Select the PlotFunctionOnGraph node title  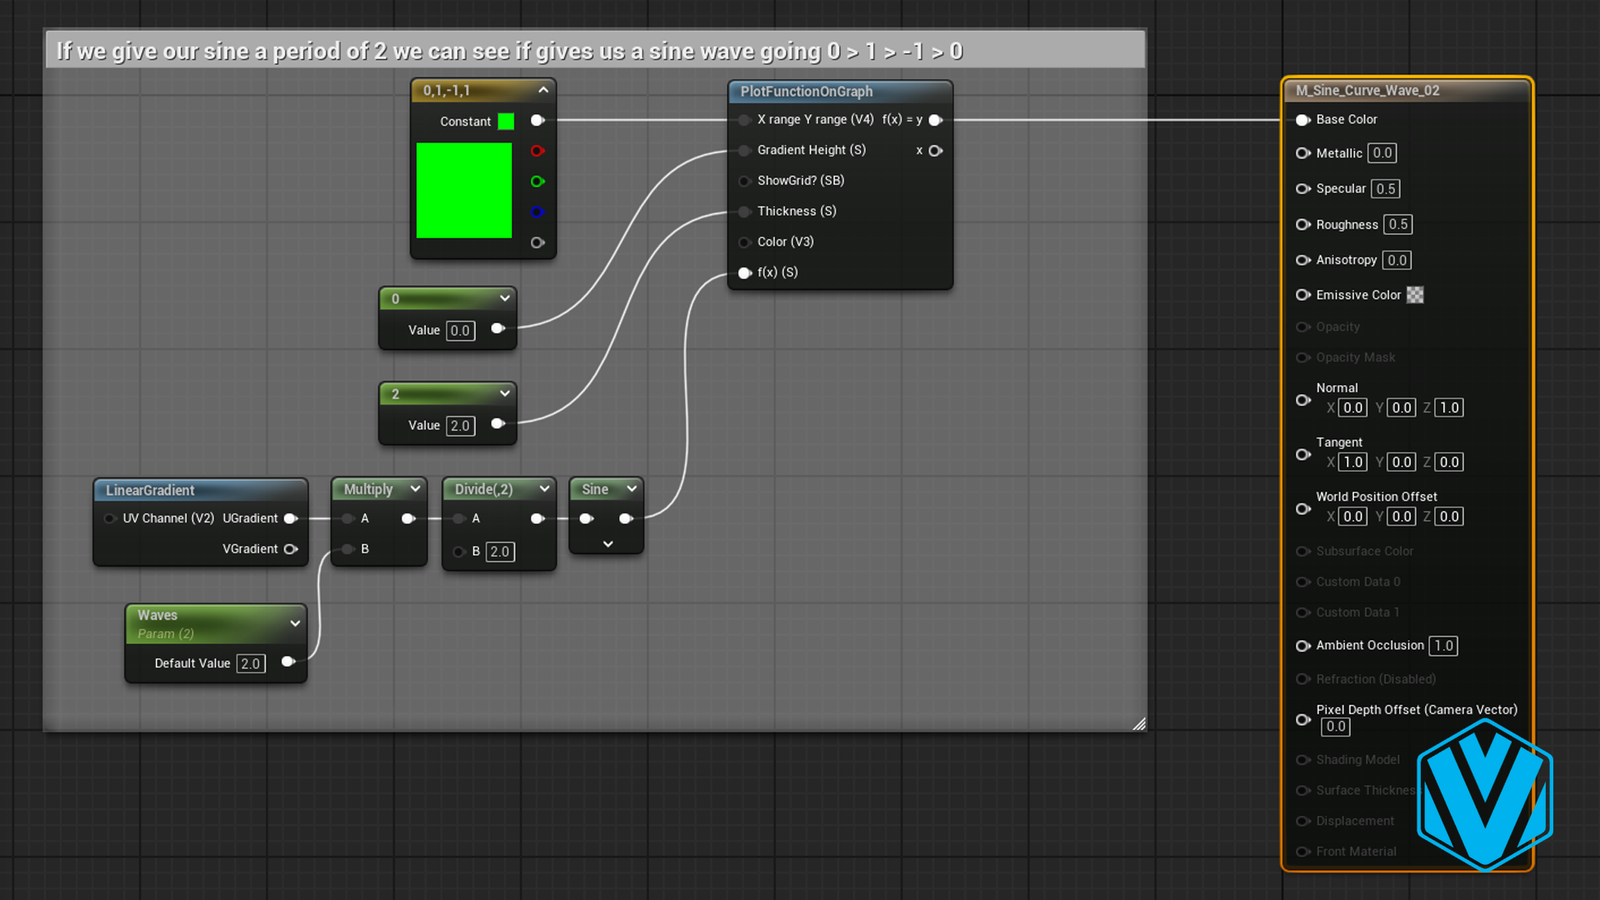806,91
